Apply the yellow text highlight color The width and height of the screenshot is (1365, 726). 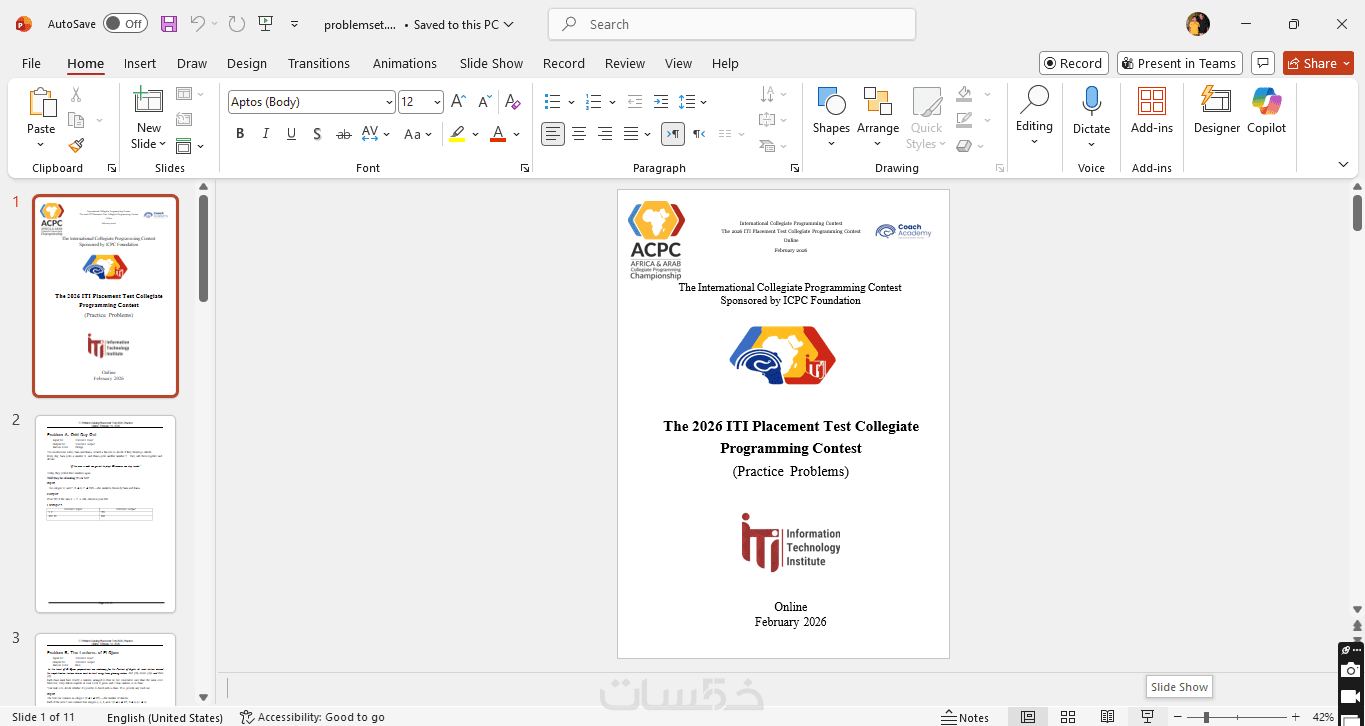[457, 134]
